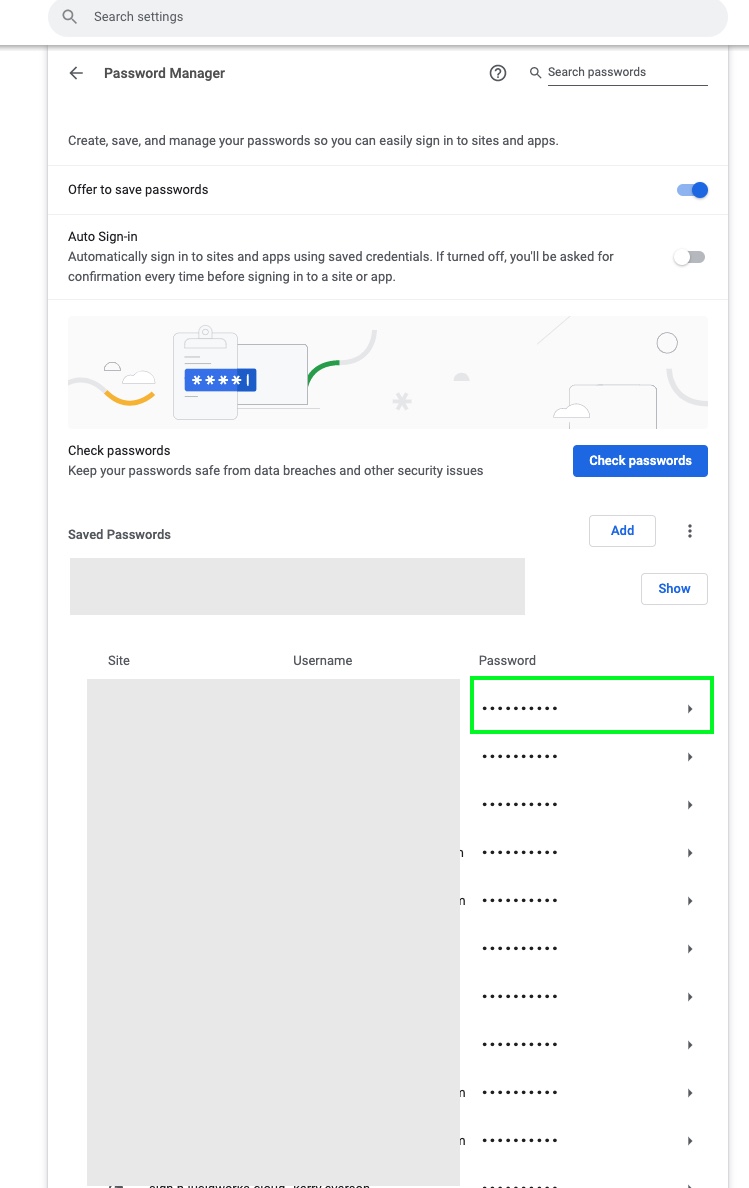Select the first row's masked password dots

click(520, 709)
